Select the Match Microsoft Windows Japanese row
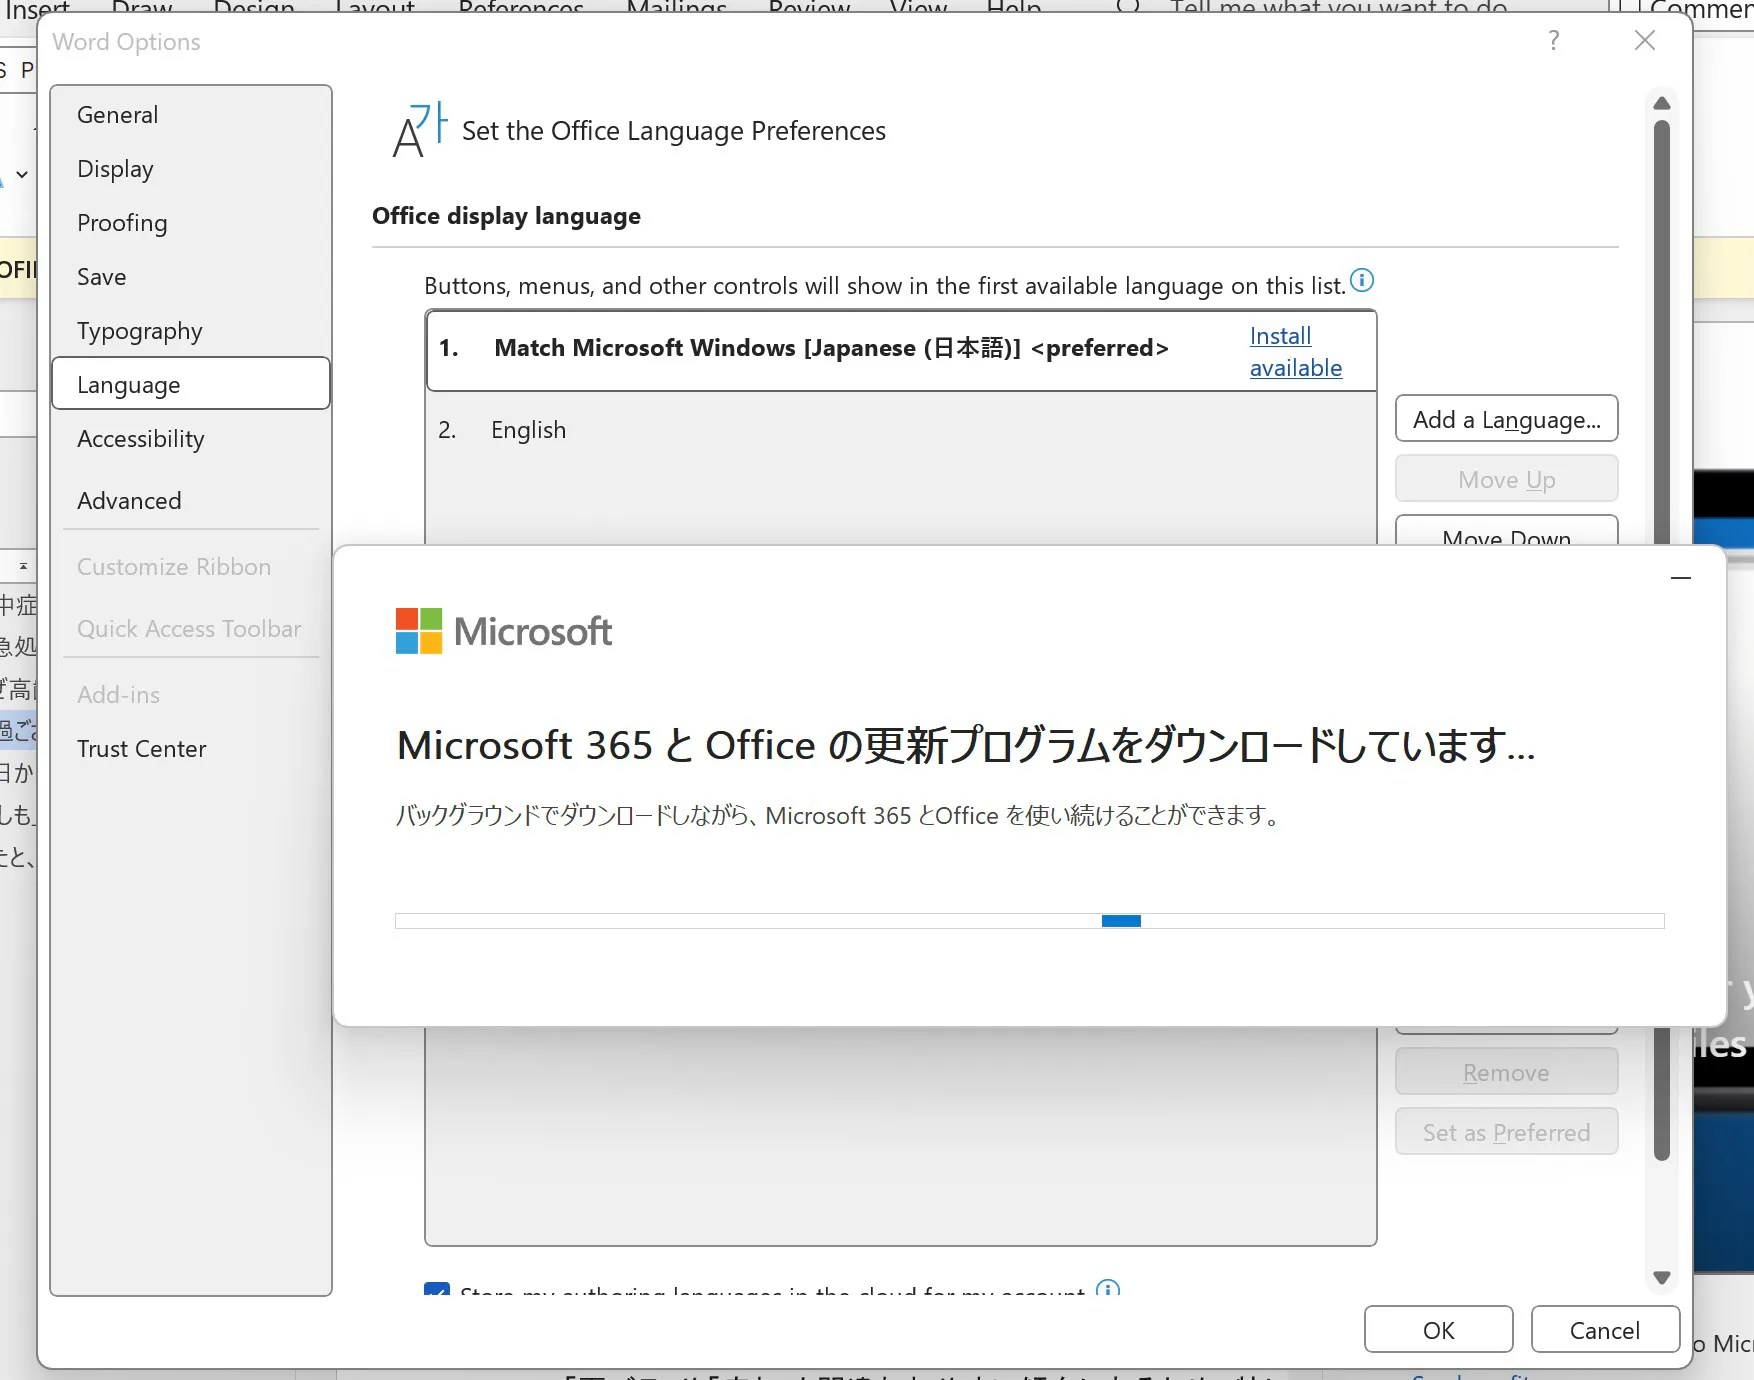 [900, 350]
